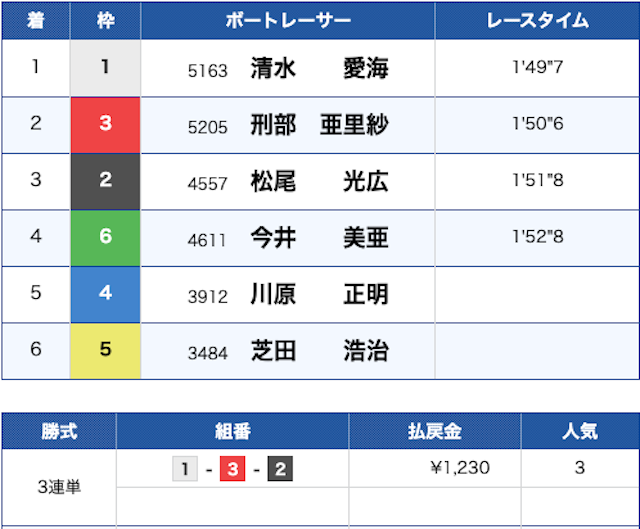Open racer 清水 愛海 profile
This screenshot has height=529, width=640.
click(318, 69)
